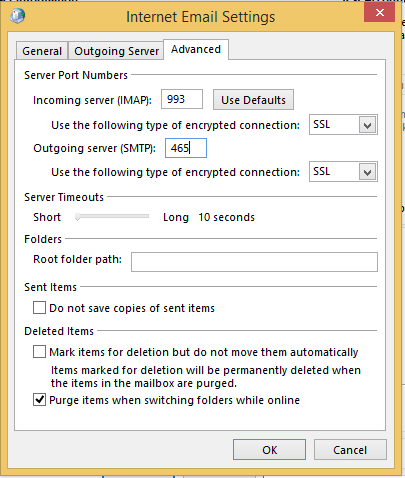Screen dimensions: 405x478
Task: Click the 'Incoming server (IMAP):' label
Action: point(92,100)
